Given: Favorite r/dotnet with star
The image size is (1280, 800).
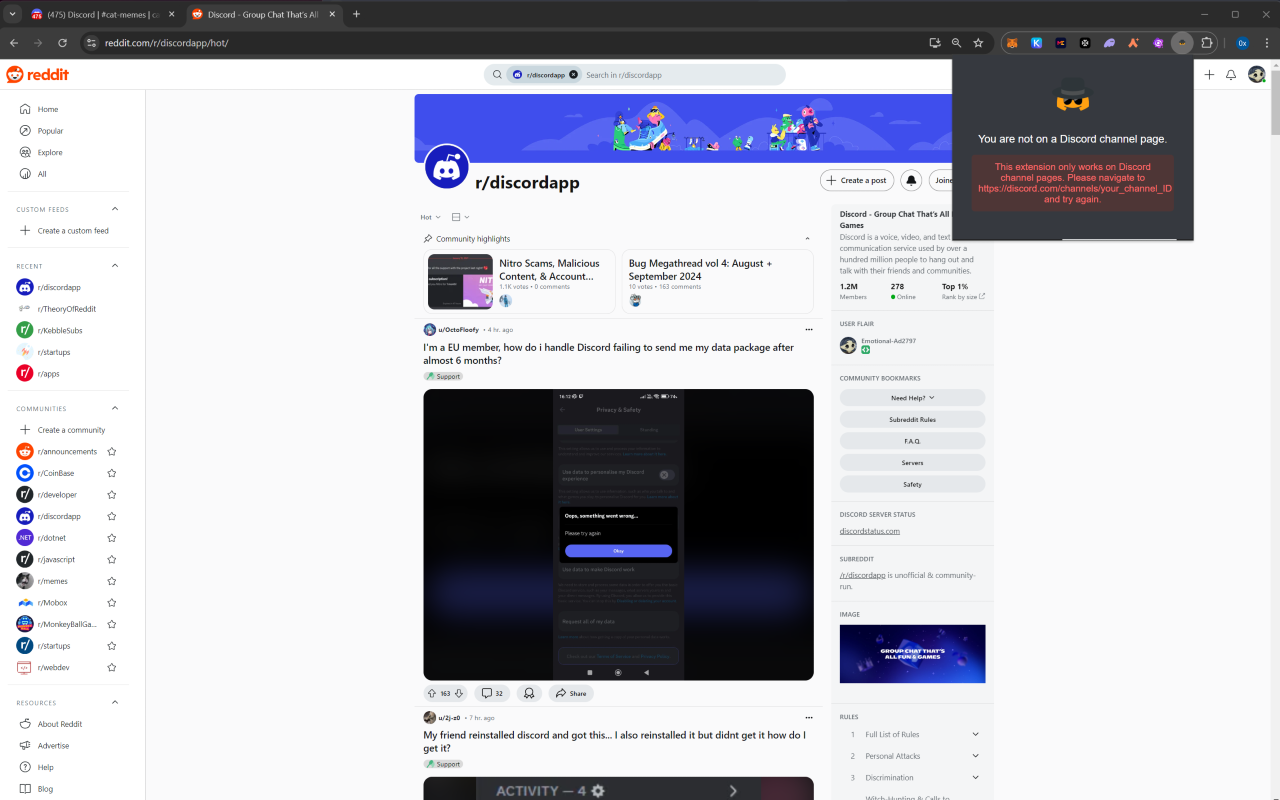Looking at the screenshot, I should pyautogui.click(x=112, y=538).
